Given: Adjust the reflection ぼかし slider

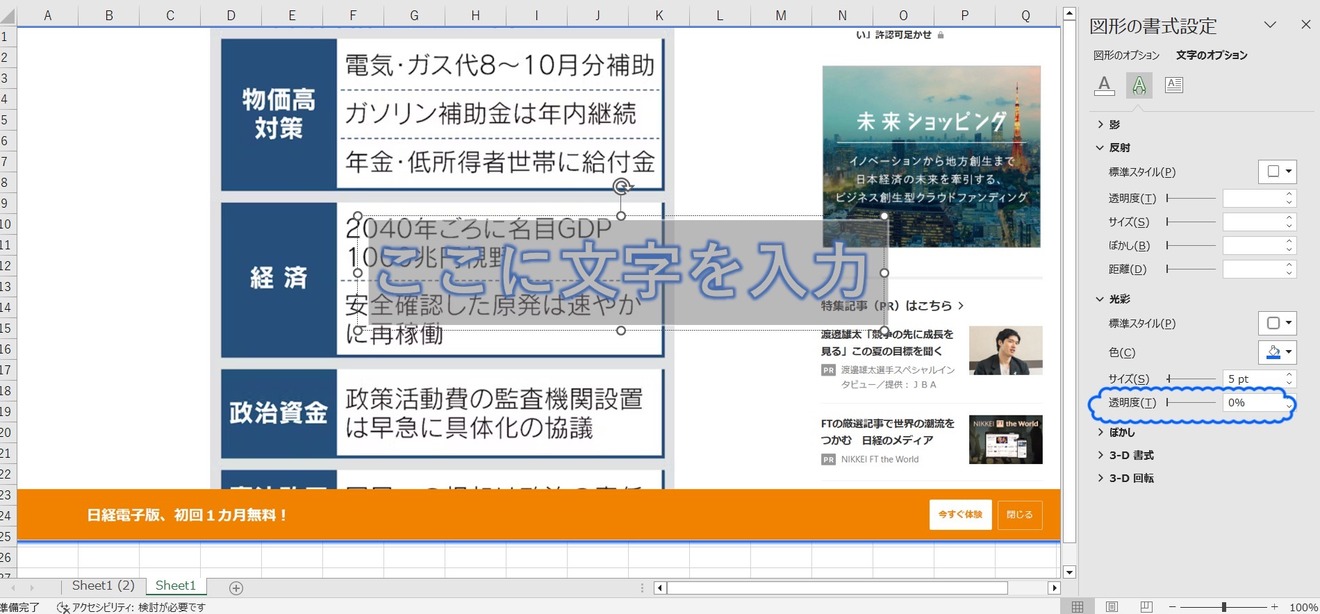Looking at the screenshot, I should tap(1191, 246).
